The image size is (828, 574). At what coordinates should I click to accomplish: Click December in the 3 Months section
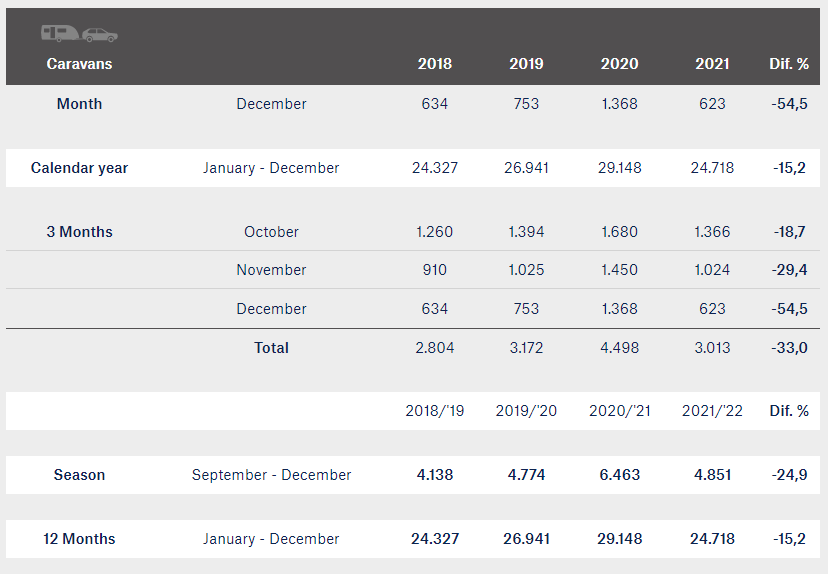(271, 309)
